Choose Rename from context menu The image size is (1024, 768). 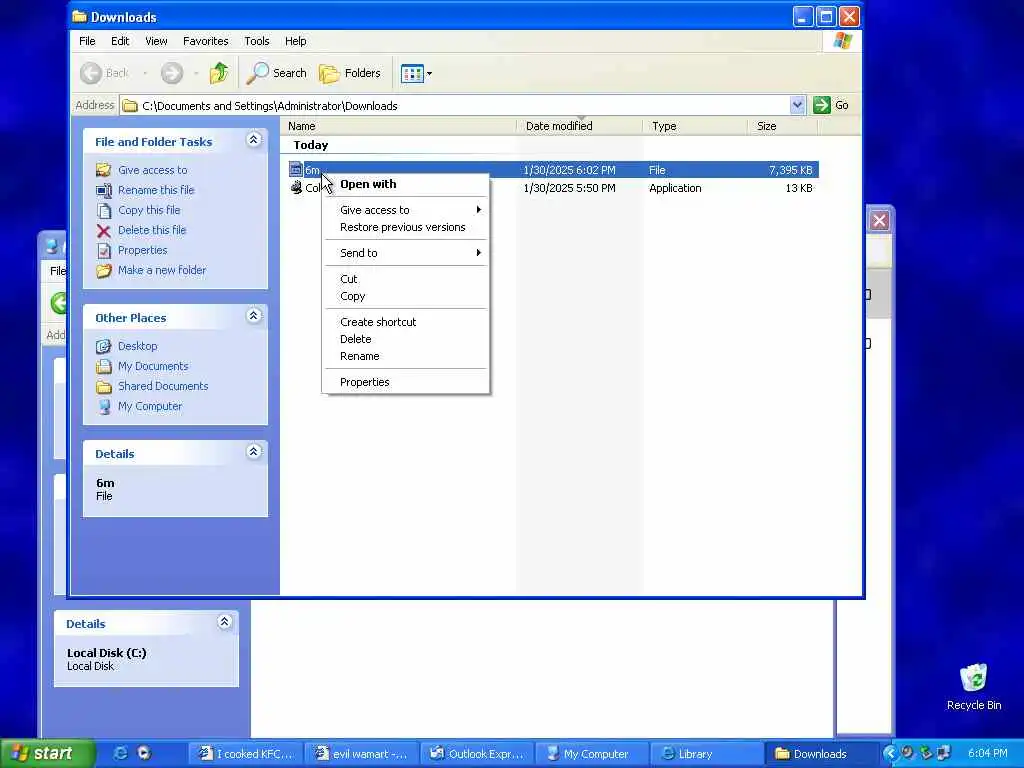pyautogui.click(x=406, y=356)
